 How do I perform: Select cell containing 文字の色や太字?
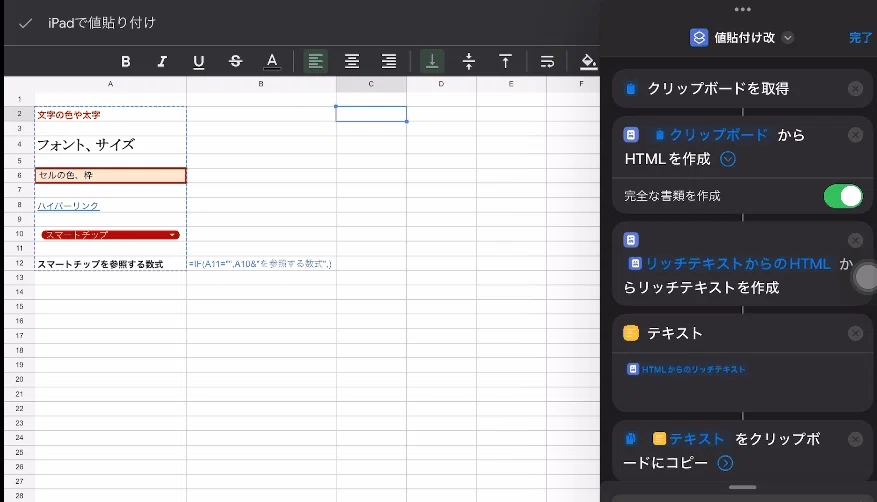(110, 114)
